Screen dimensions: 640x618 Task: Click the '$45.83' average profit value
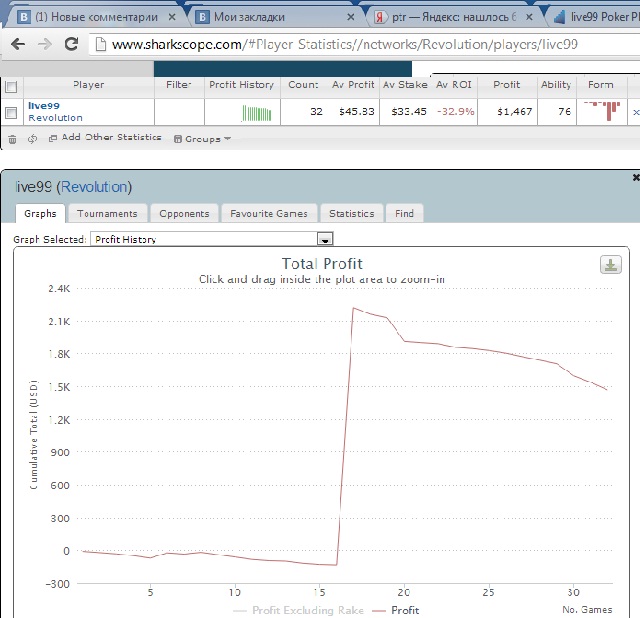pos(356,111)
